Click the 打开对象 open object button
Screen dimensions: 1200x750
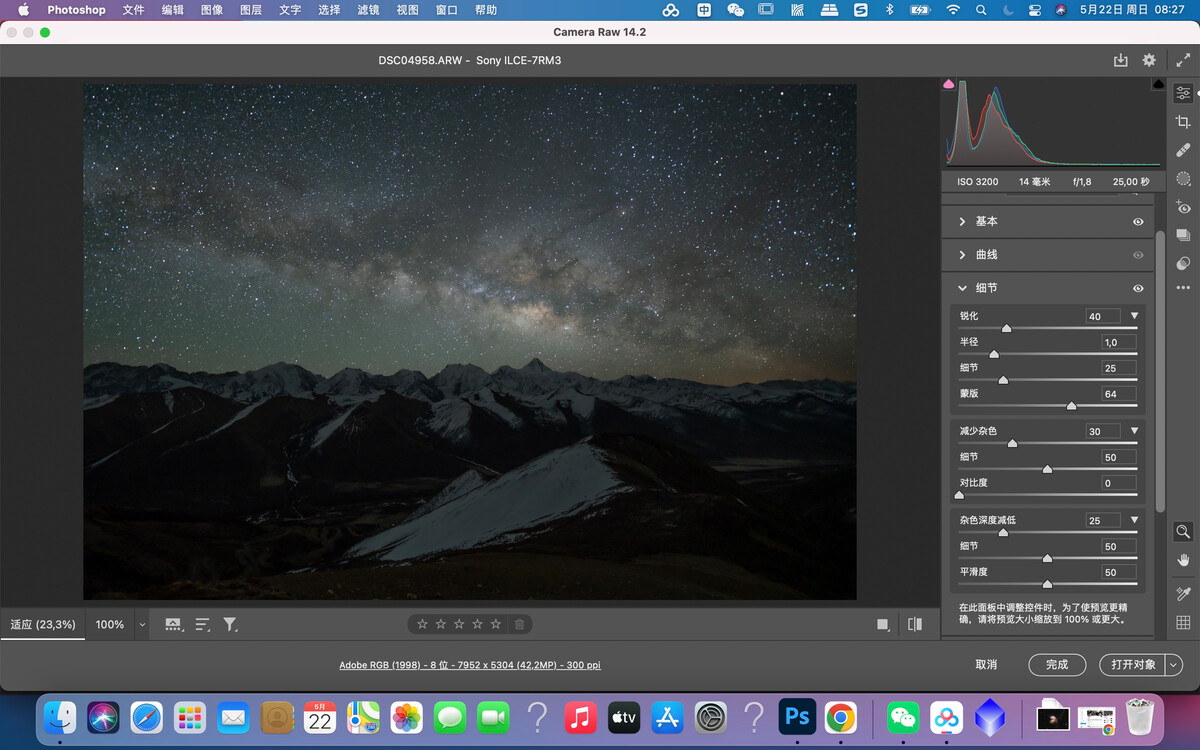(x=1132, y=665)
